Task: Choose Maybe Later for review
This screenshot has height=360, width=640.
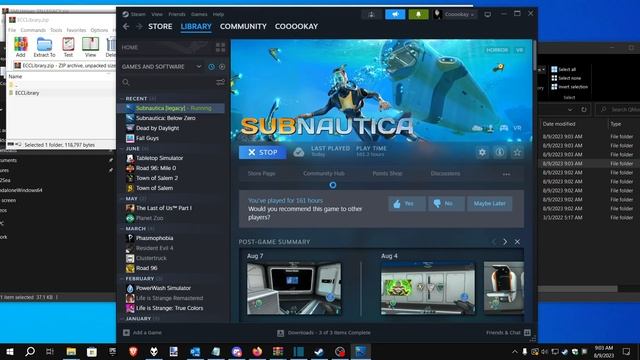Action: pyautogui.click(x=489, y=203)
